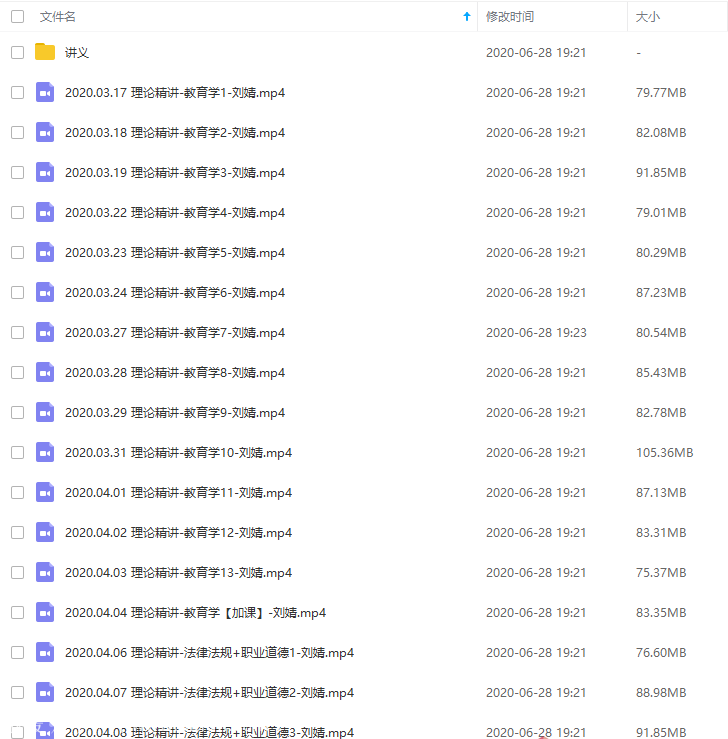Select checkbox for 2020.04.01 教育学11 file
This screenshot has width=728, height=739.
click(x=17, y=493)
